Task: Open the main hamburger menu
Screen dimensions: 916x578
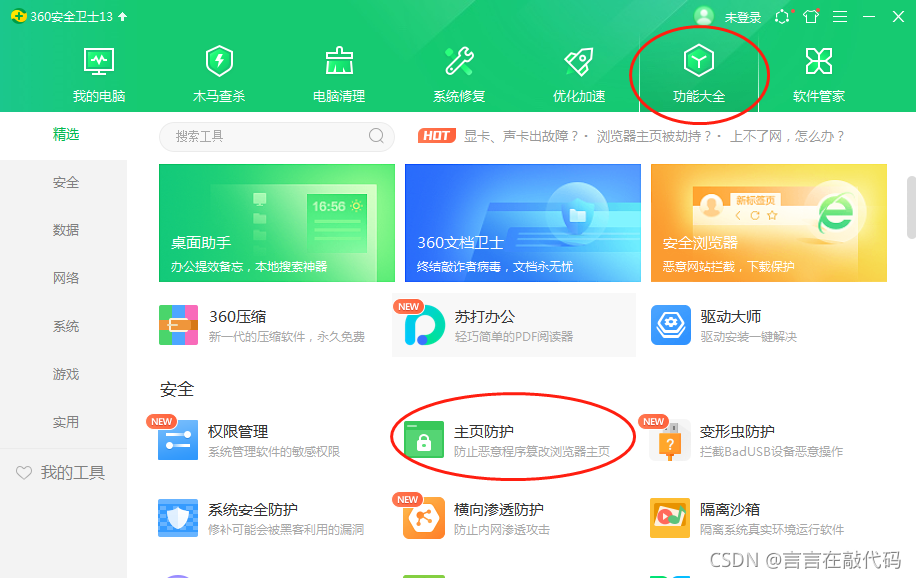Action: pyautogui.click(x=840, y=16)
